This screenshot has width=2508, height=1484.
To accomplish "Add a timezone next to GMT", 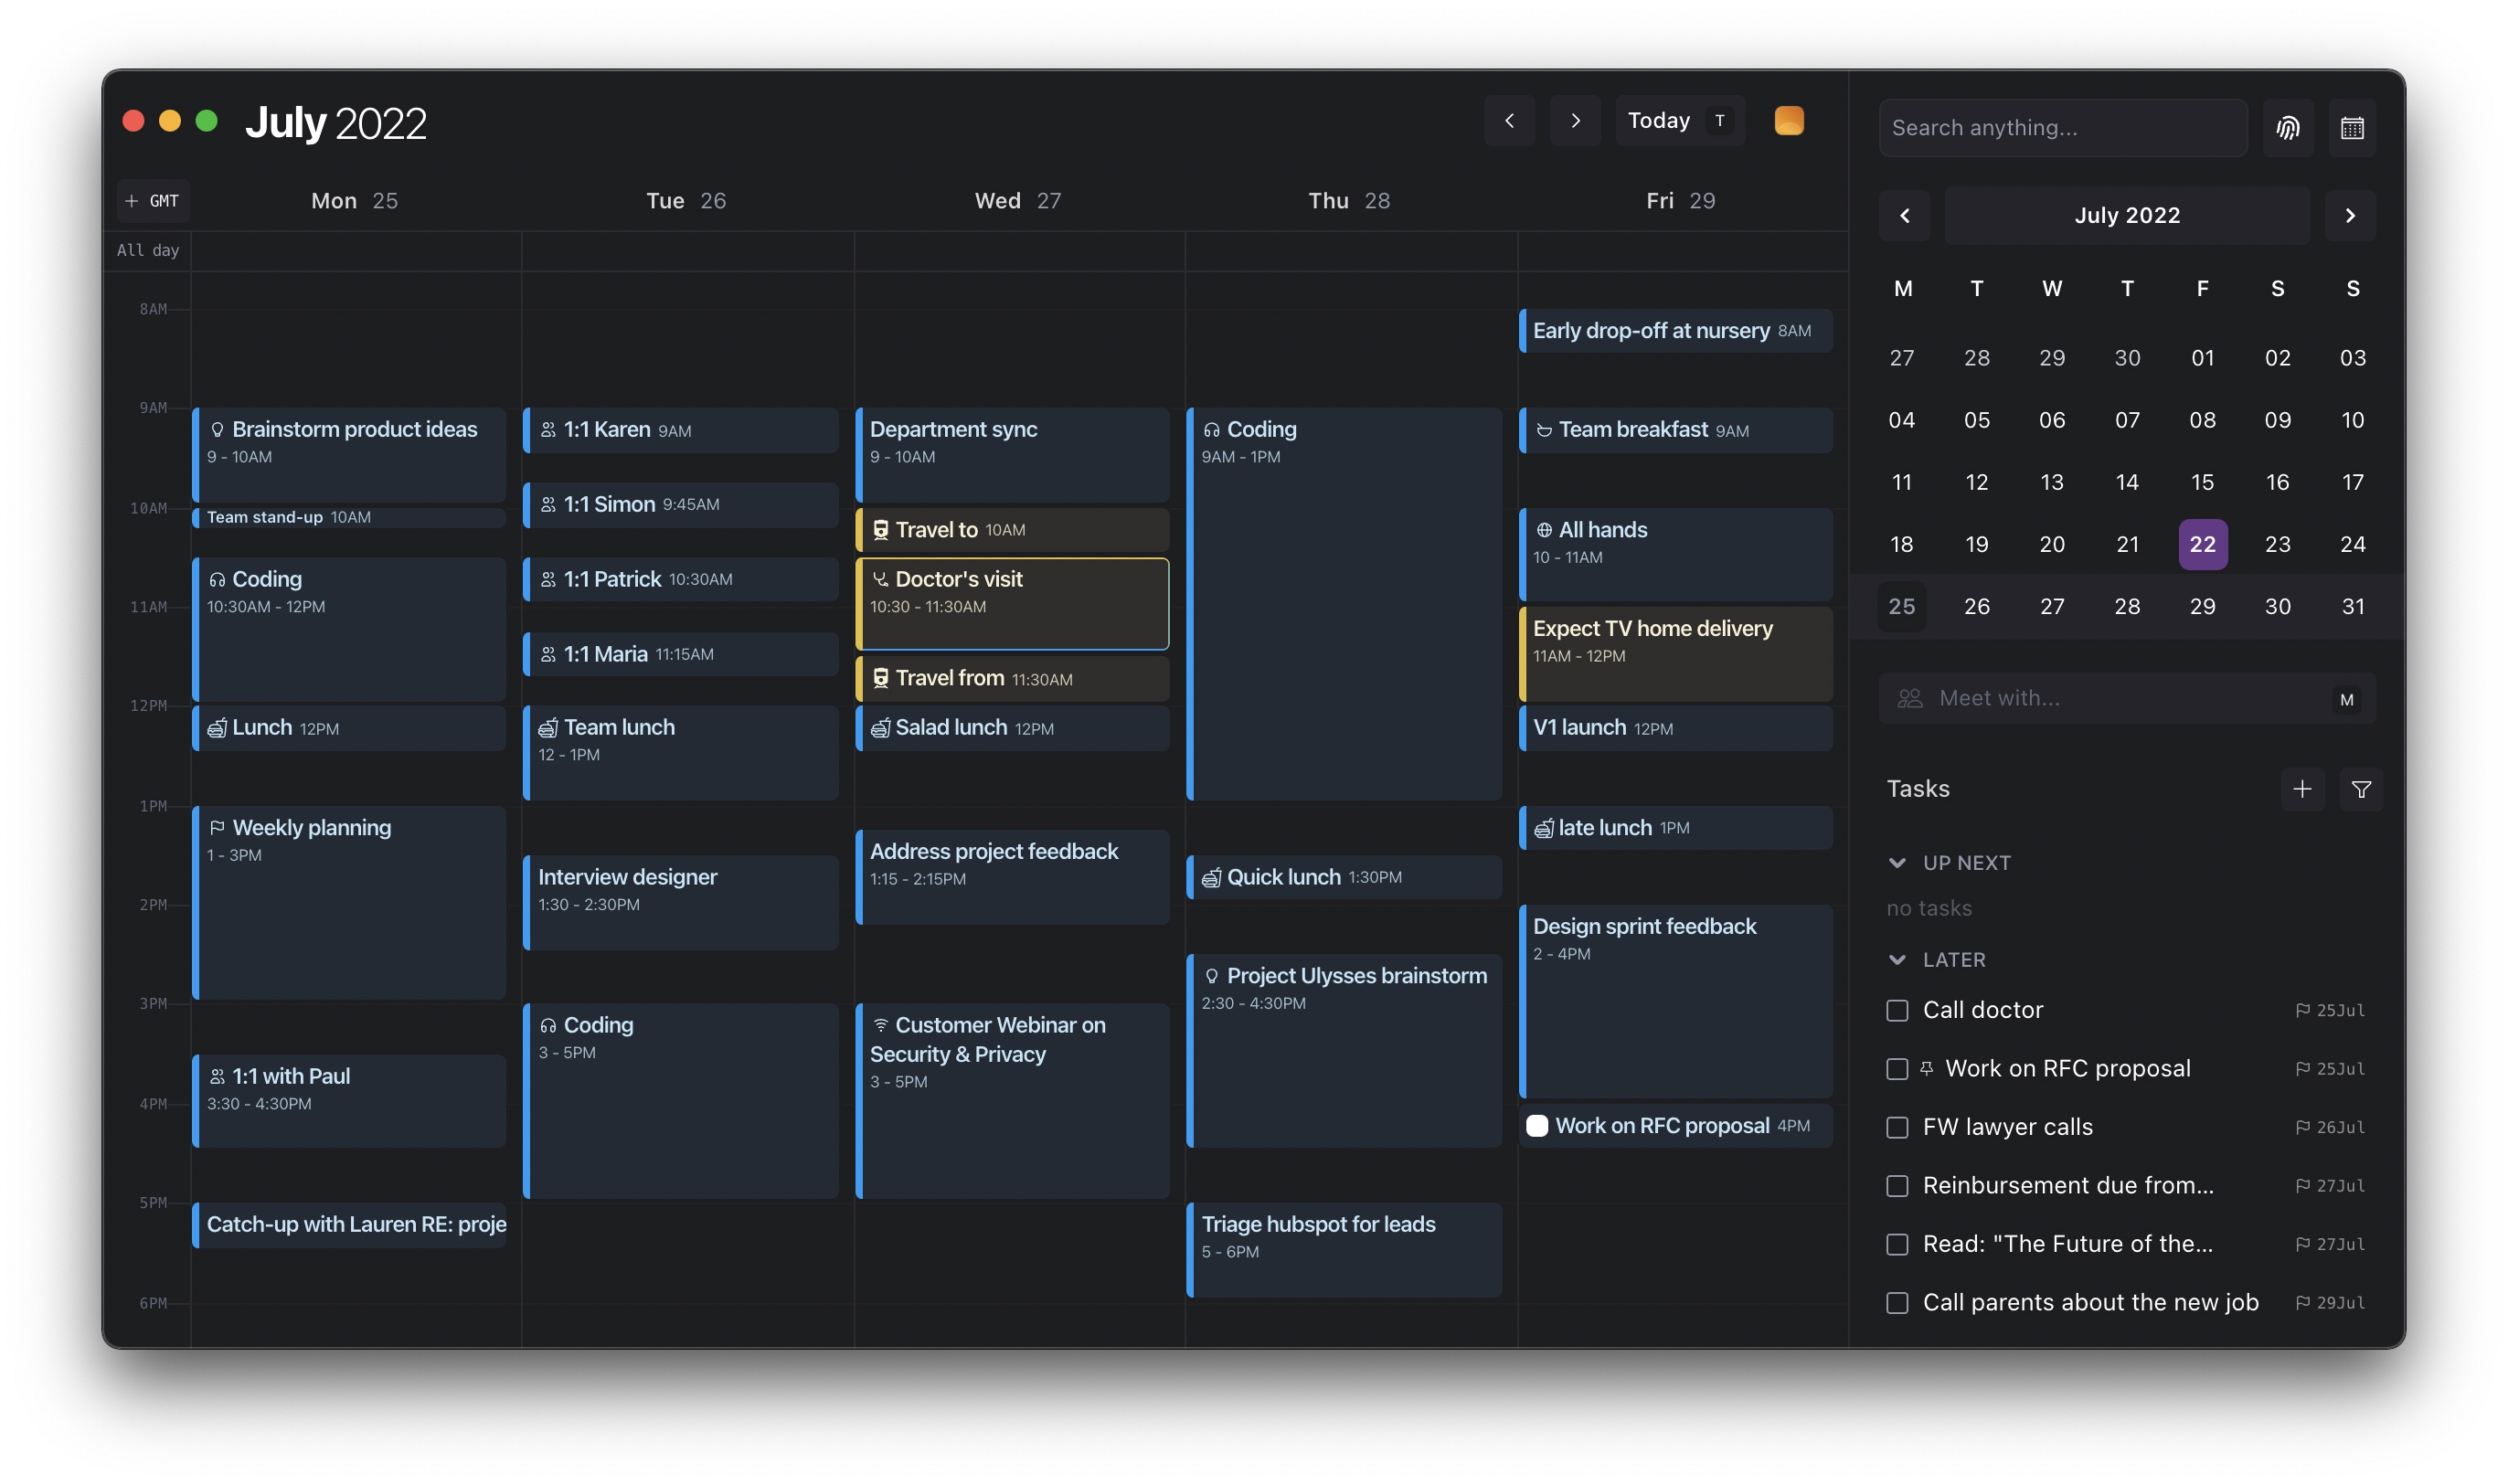I will 132,201.
